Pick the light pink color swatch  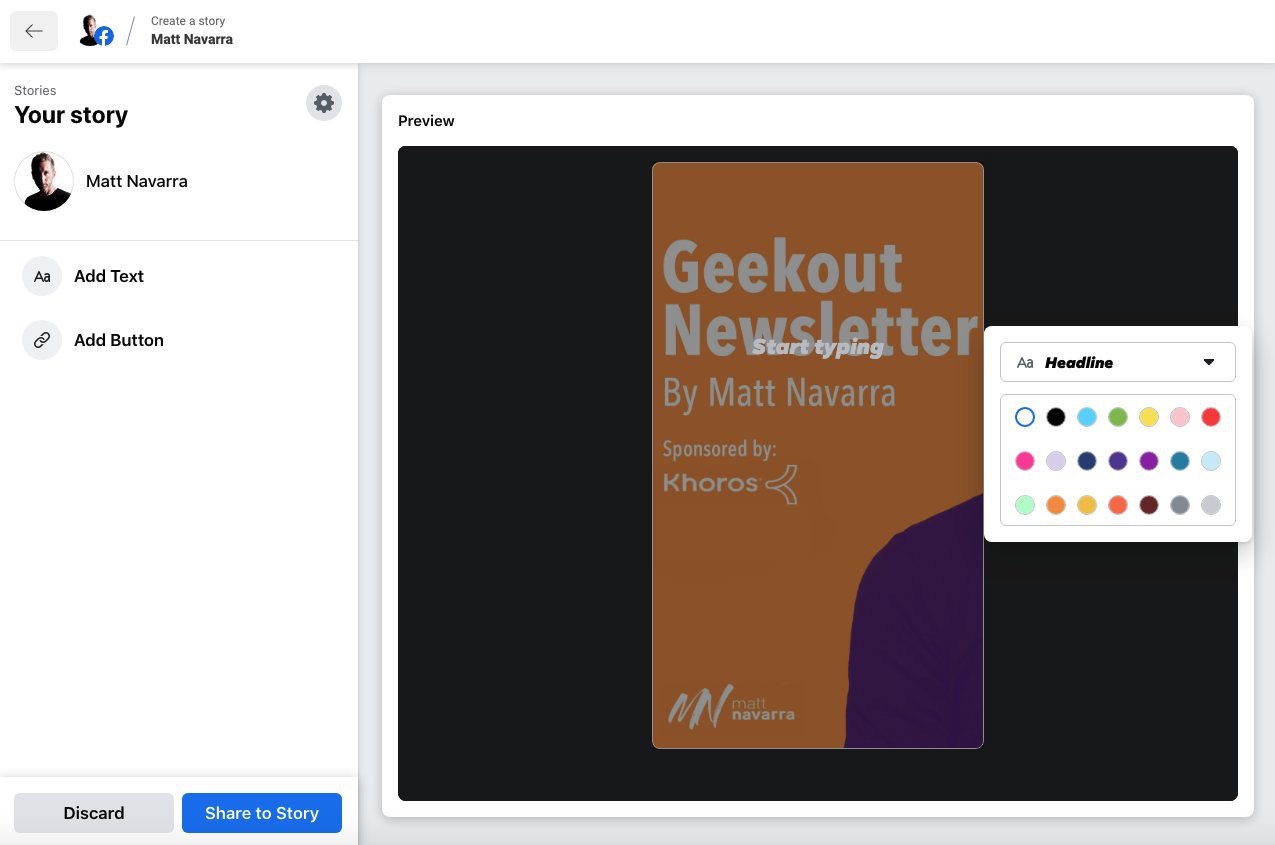[1180, 417]
